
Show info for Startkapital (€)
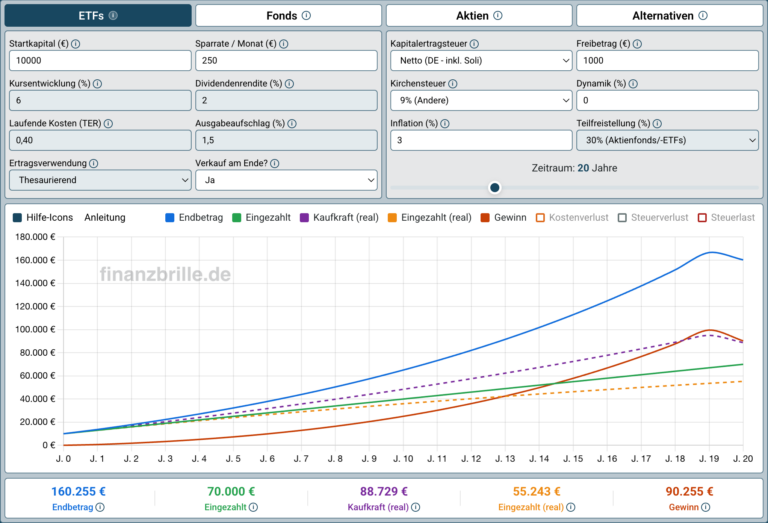coord(75,44)
